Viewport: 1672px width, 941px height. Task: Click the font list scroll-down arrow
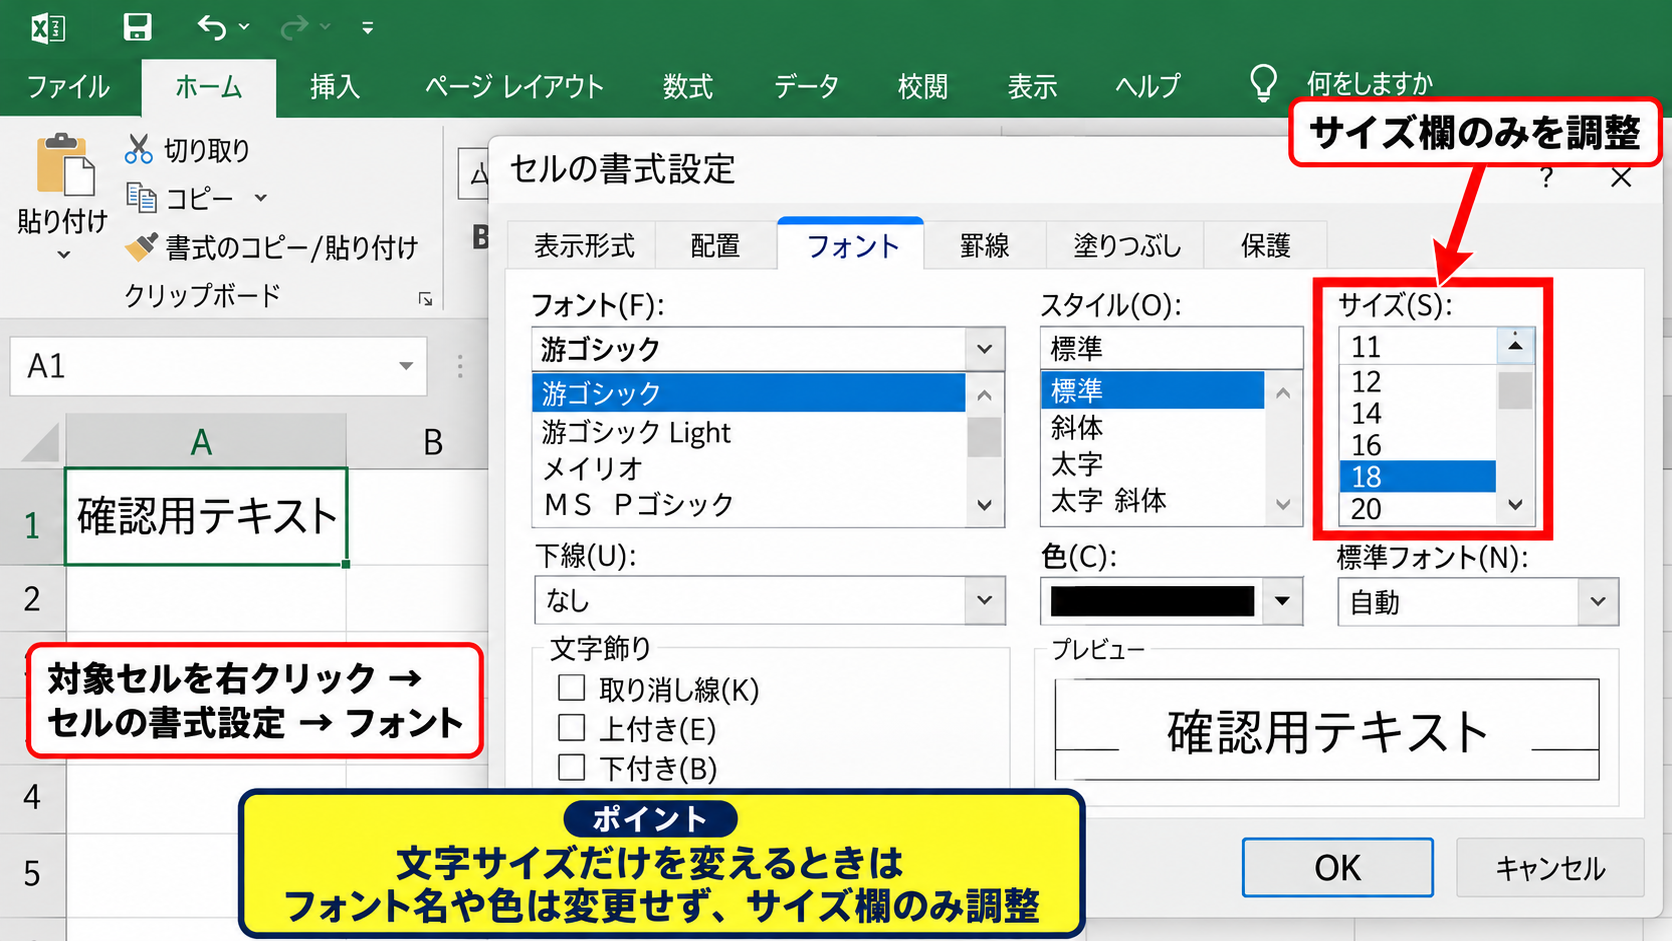(984, 505)
